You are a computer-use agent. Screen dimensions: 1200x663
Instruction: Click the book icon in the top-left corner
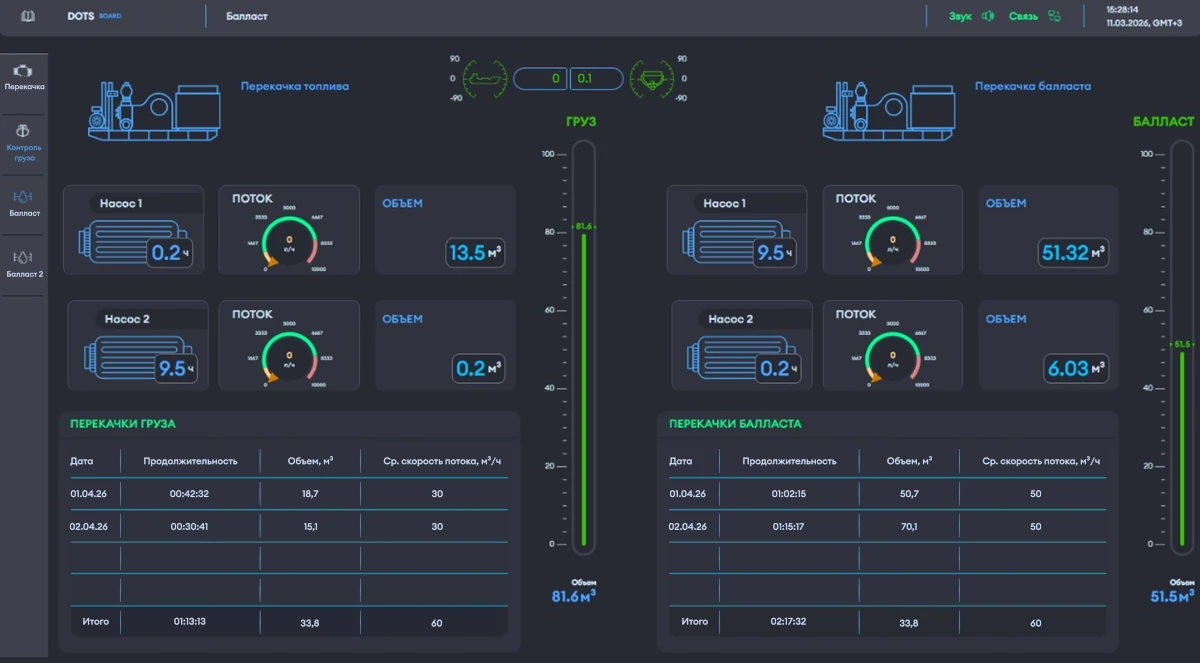click(x=27, y=17)
